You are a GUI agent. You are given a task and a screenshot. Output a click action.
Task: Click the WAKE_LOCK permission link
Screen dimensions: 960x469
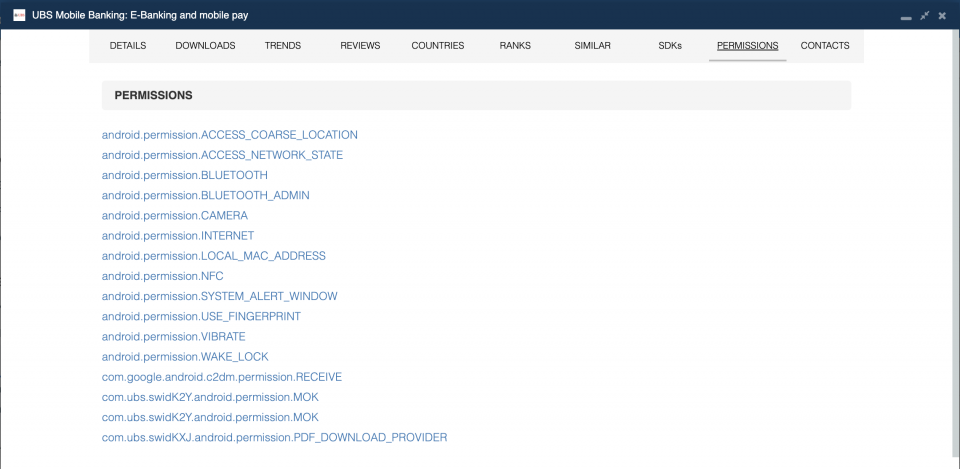(185, 357)
